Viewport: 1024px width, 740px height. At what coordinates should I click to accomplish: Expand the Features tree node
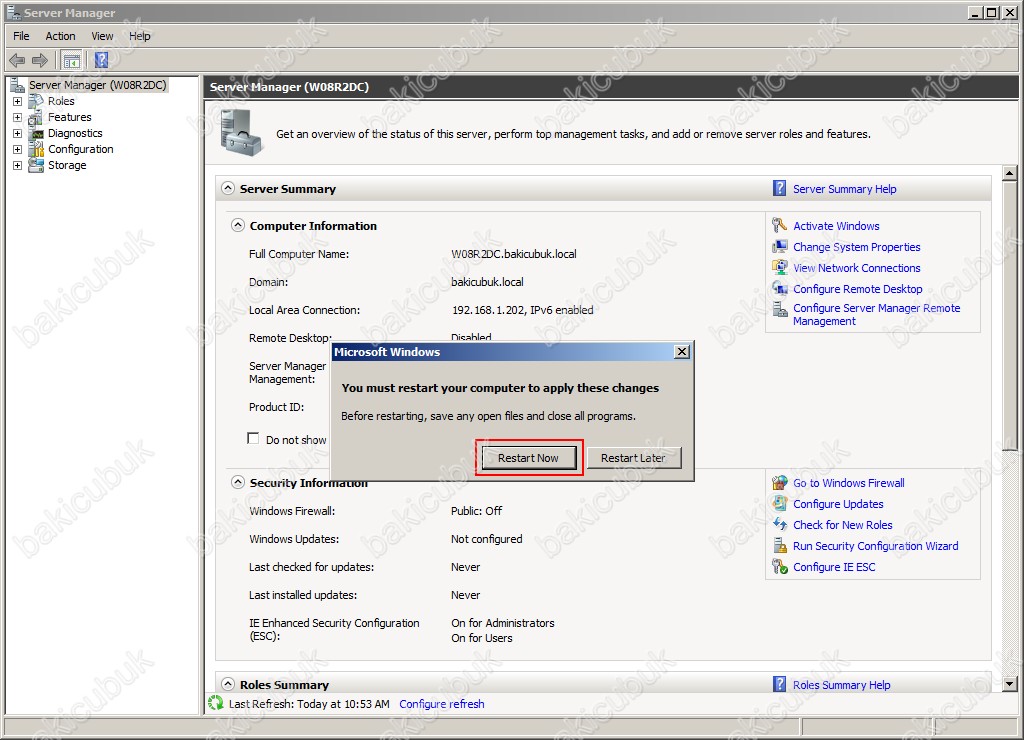coord(18,118)
